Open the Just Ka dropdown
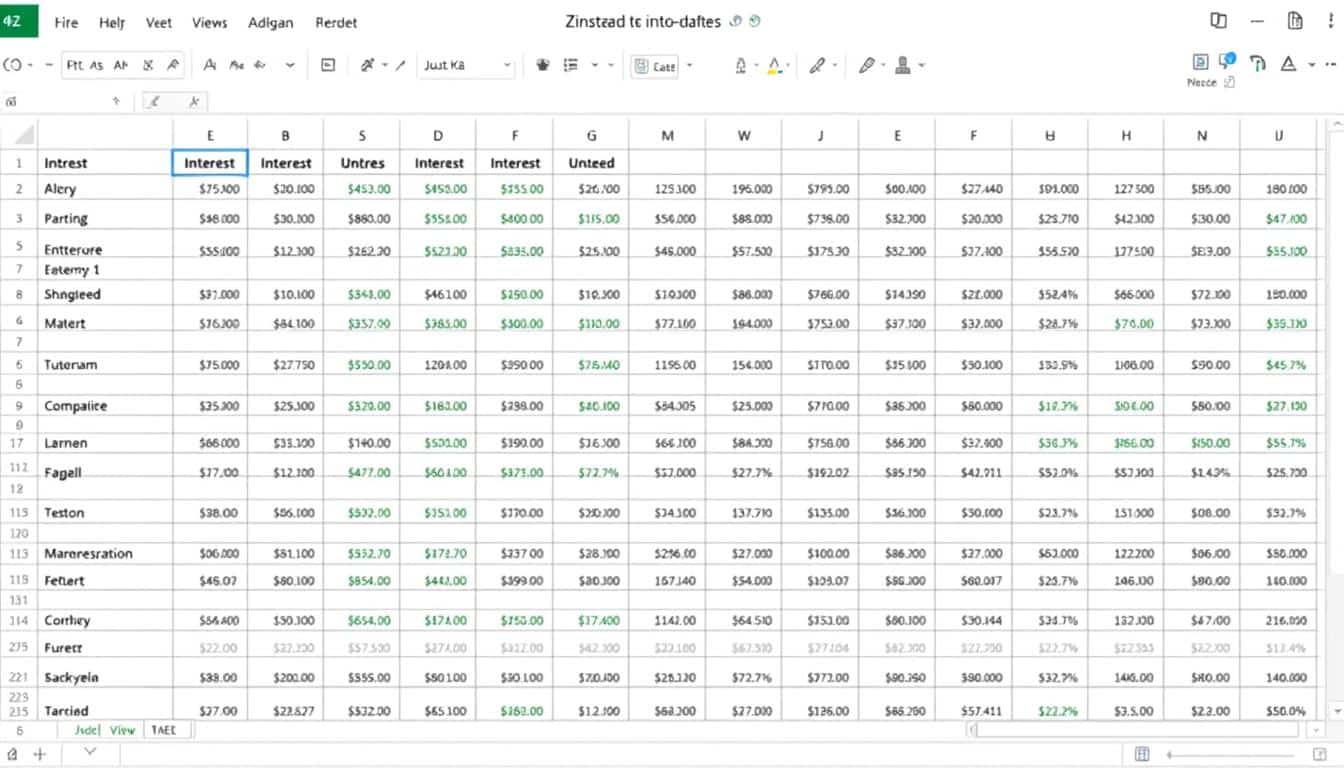 point(466,65)
